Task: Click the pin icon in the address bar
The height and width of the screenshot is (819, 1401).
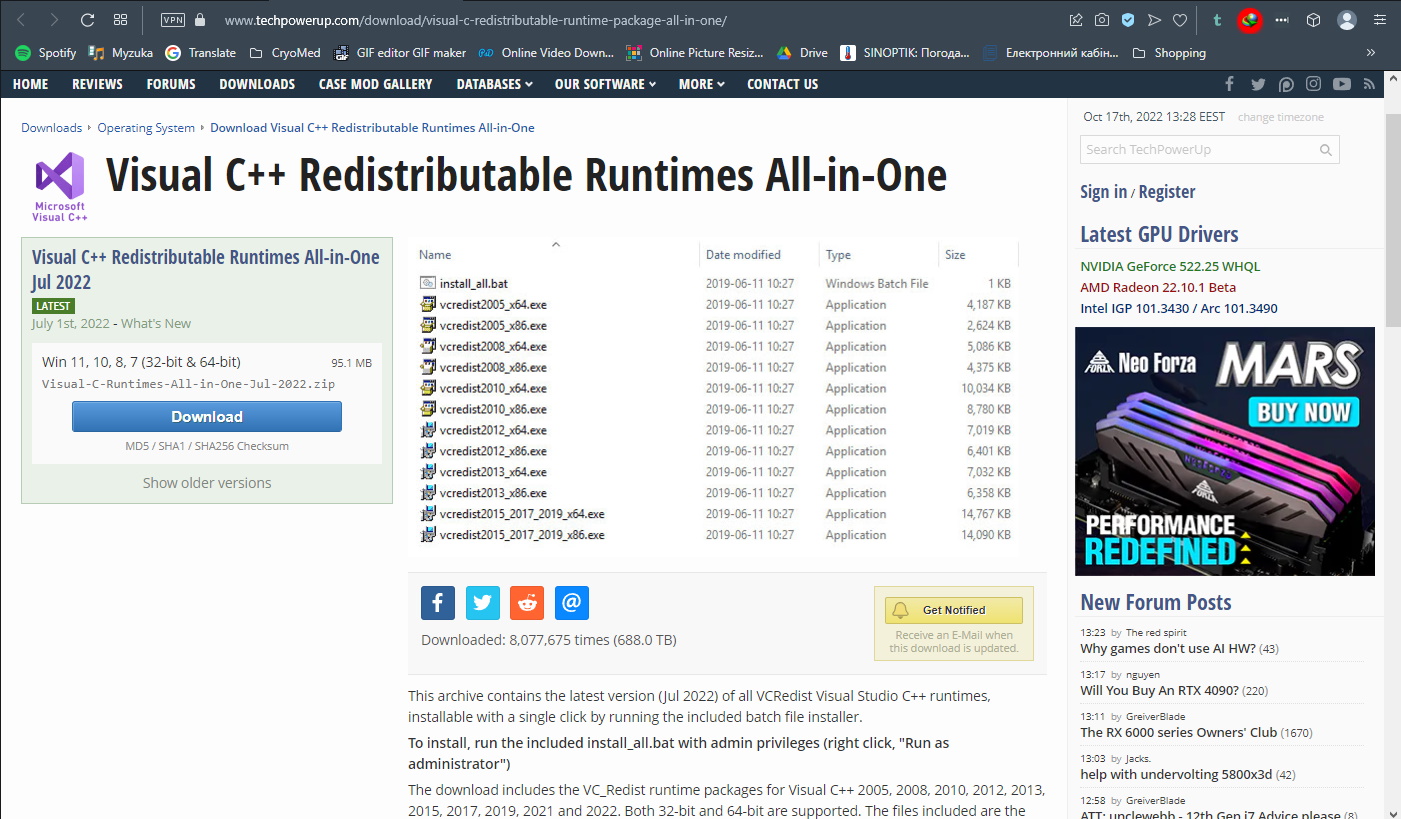Action: pos(1076,20)
